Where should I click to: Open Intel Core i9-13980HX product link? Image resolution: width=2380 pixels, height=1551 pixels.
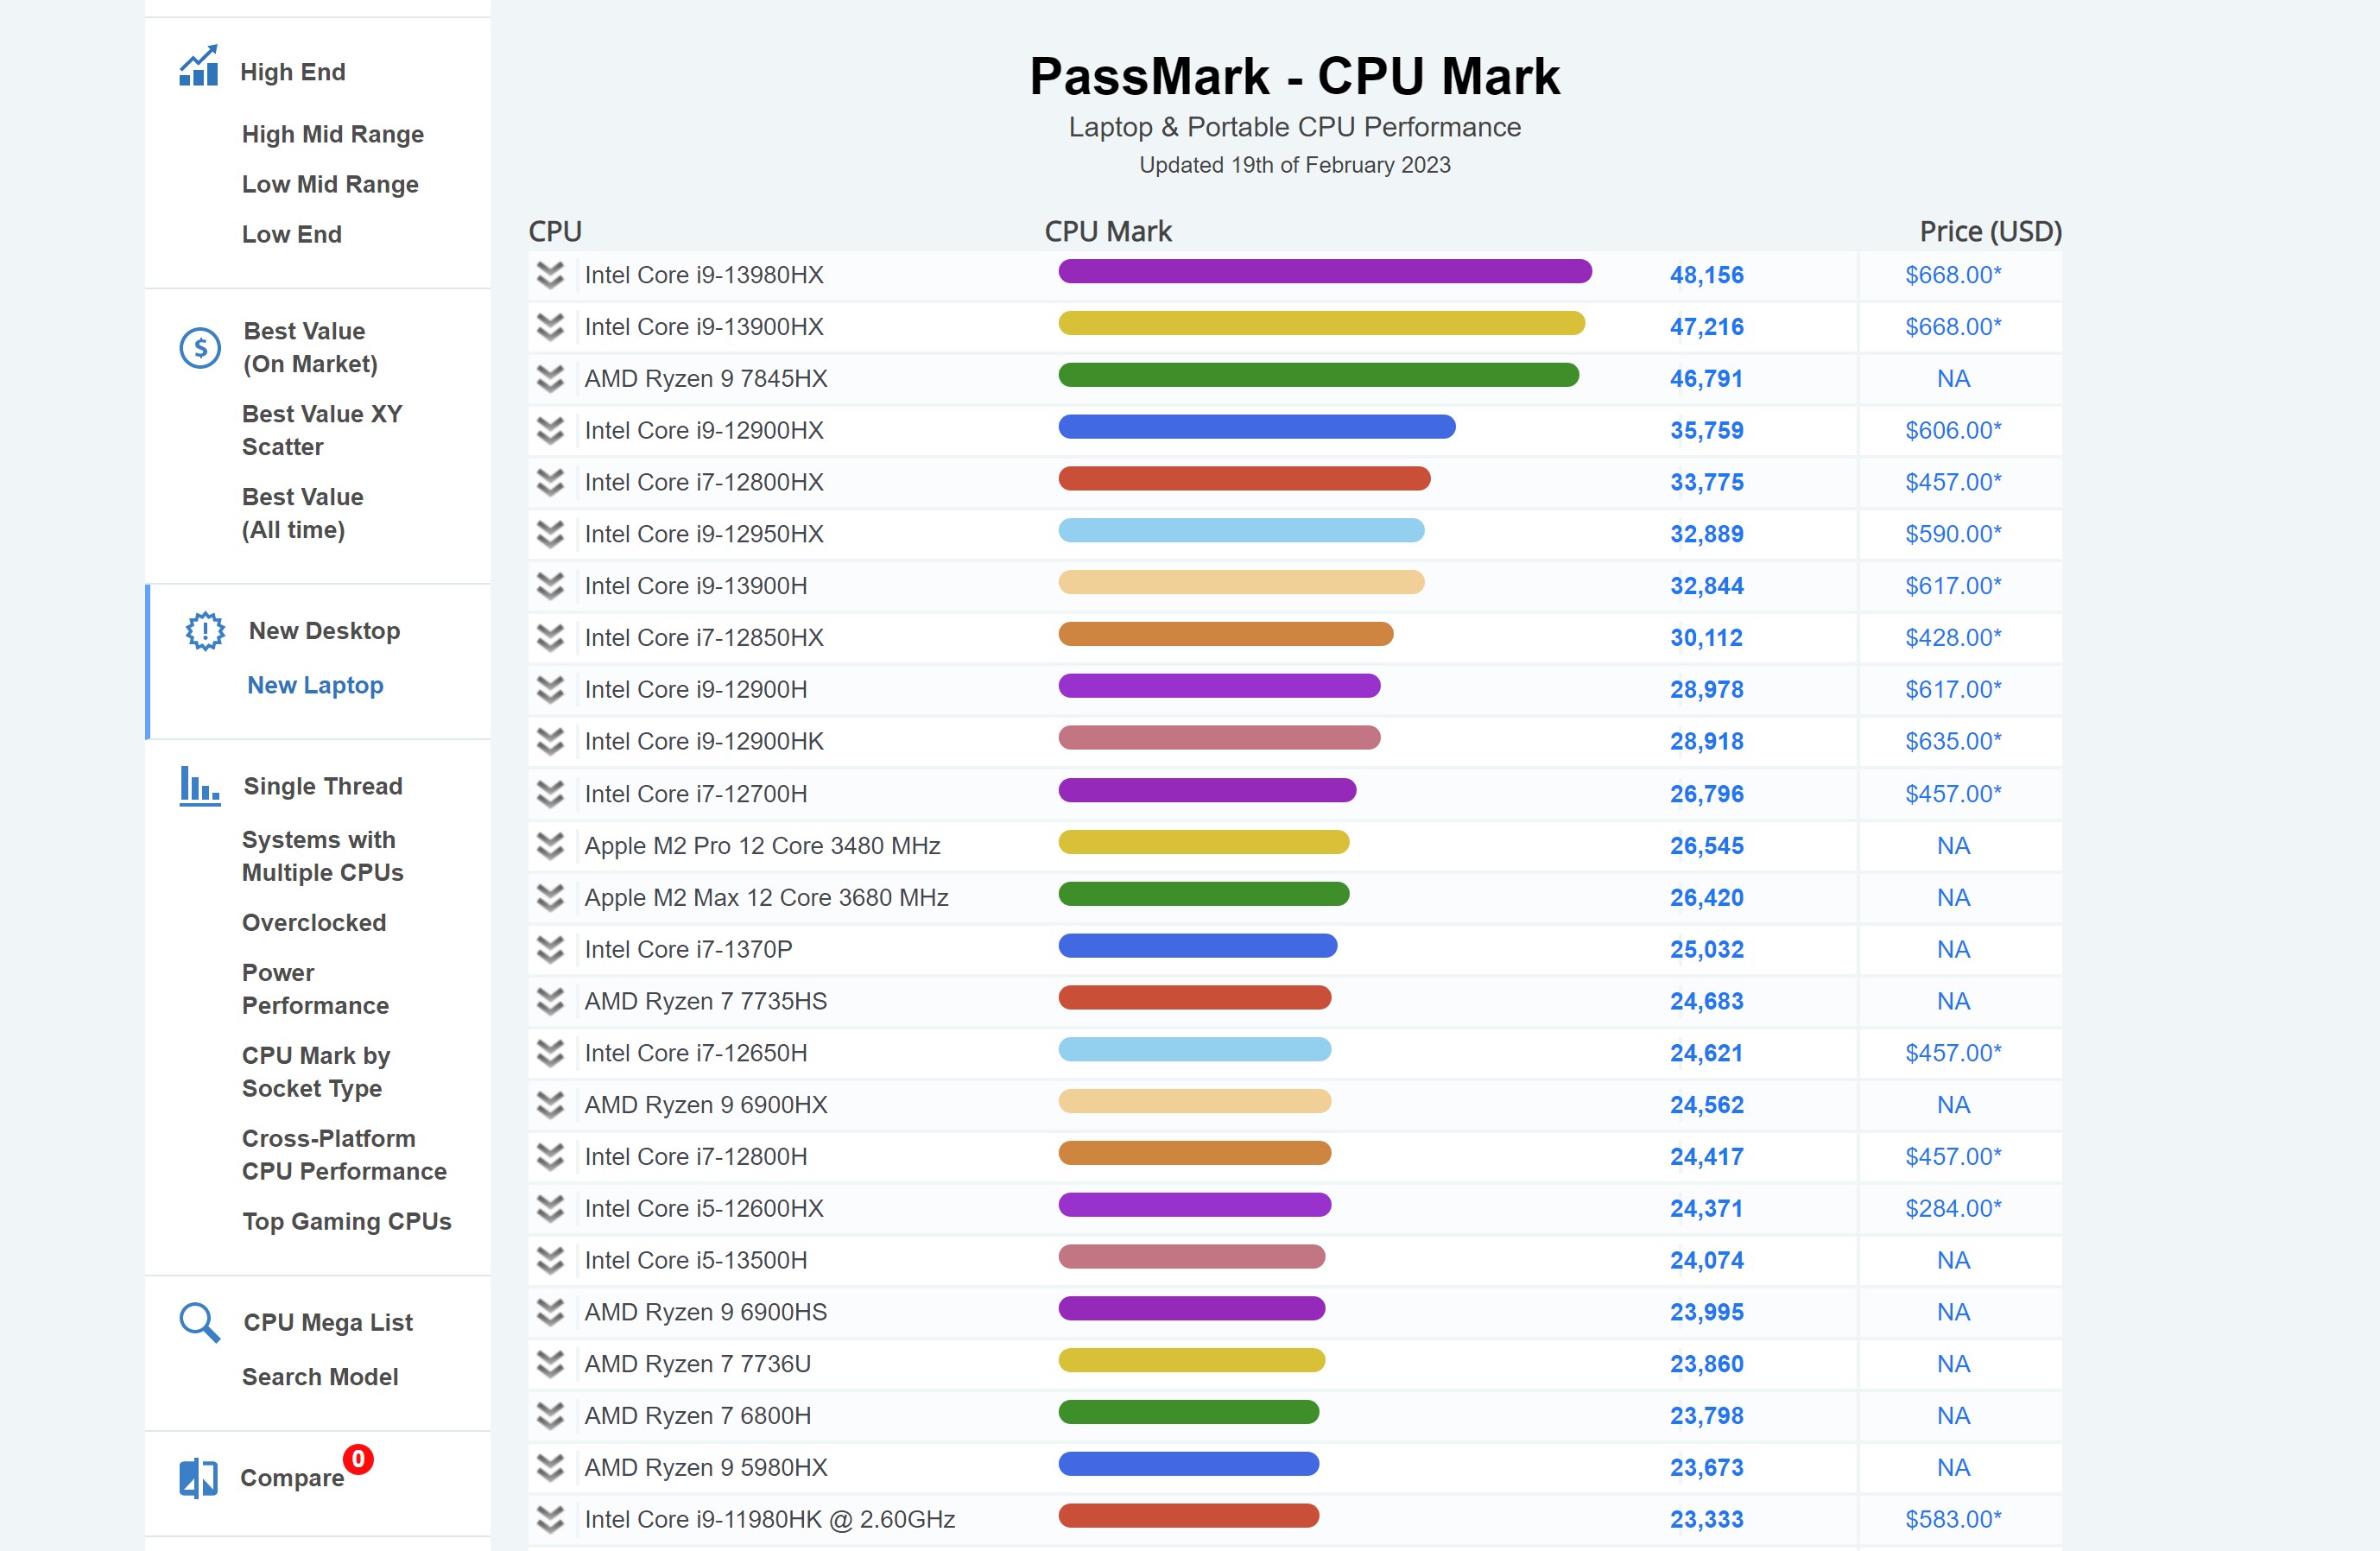coord(704,275)
